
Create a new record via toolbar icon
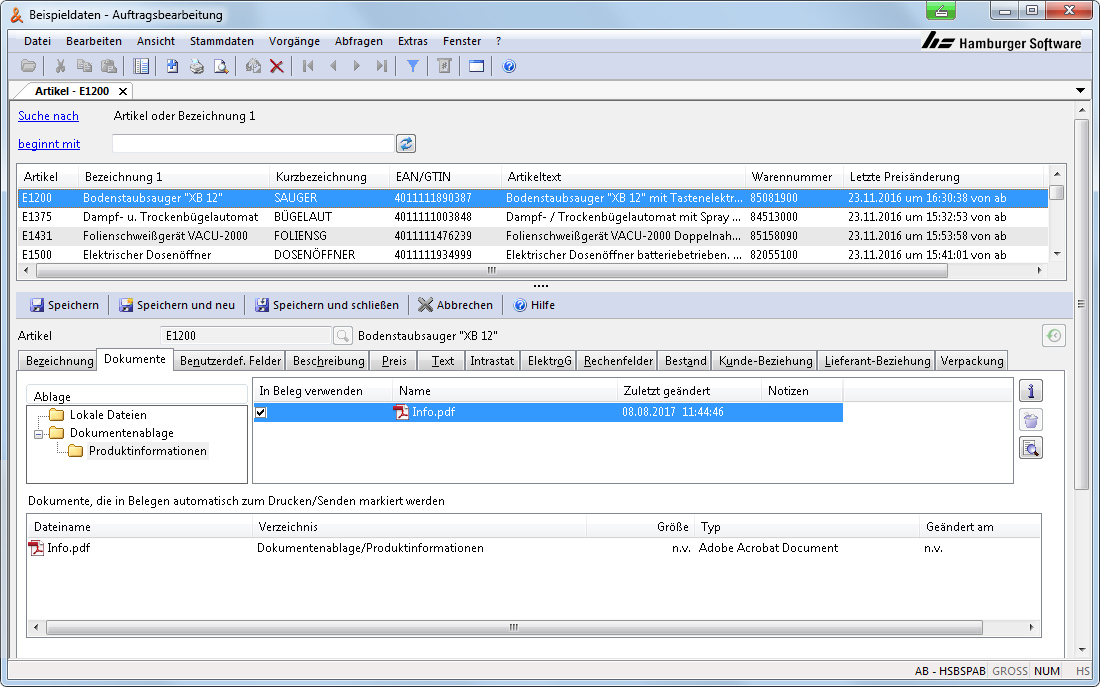point(173,67)
